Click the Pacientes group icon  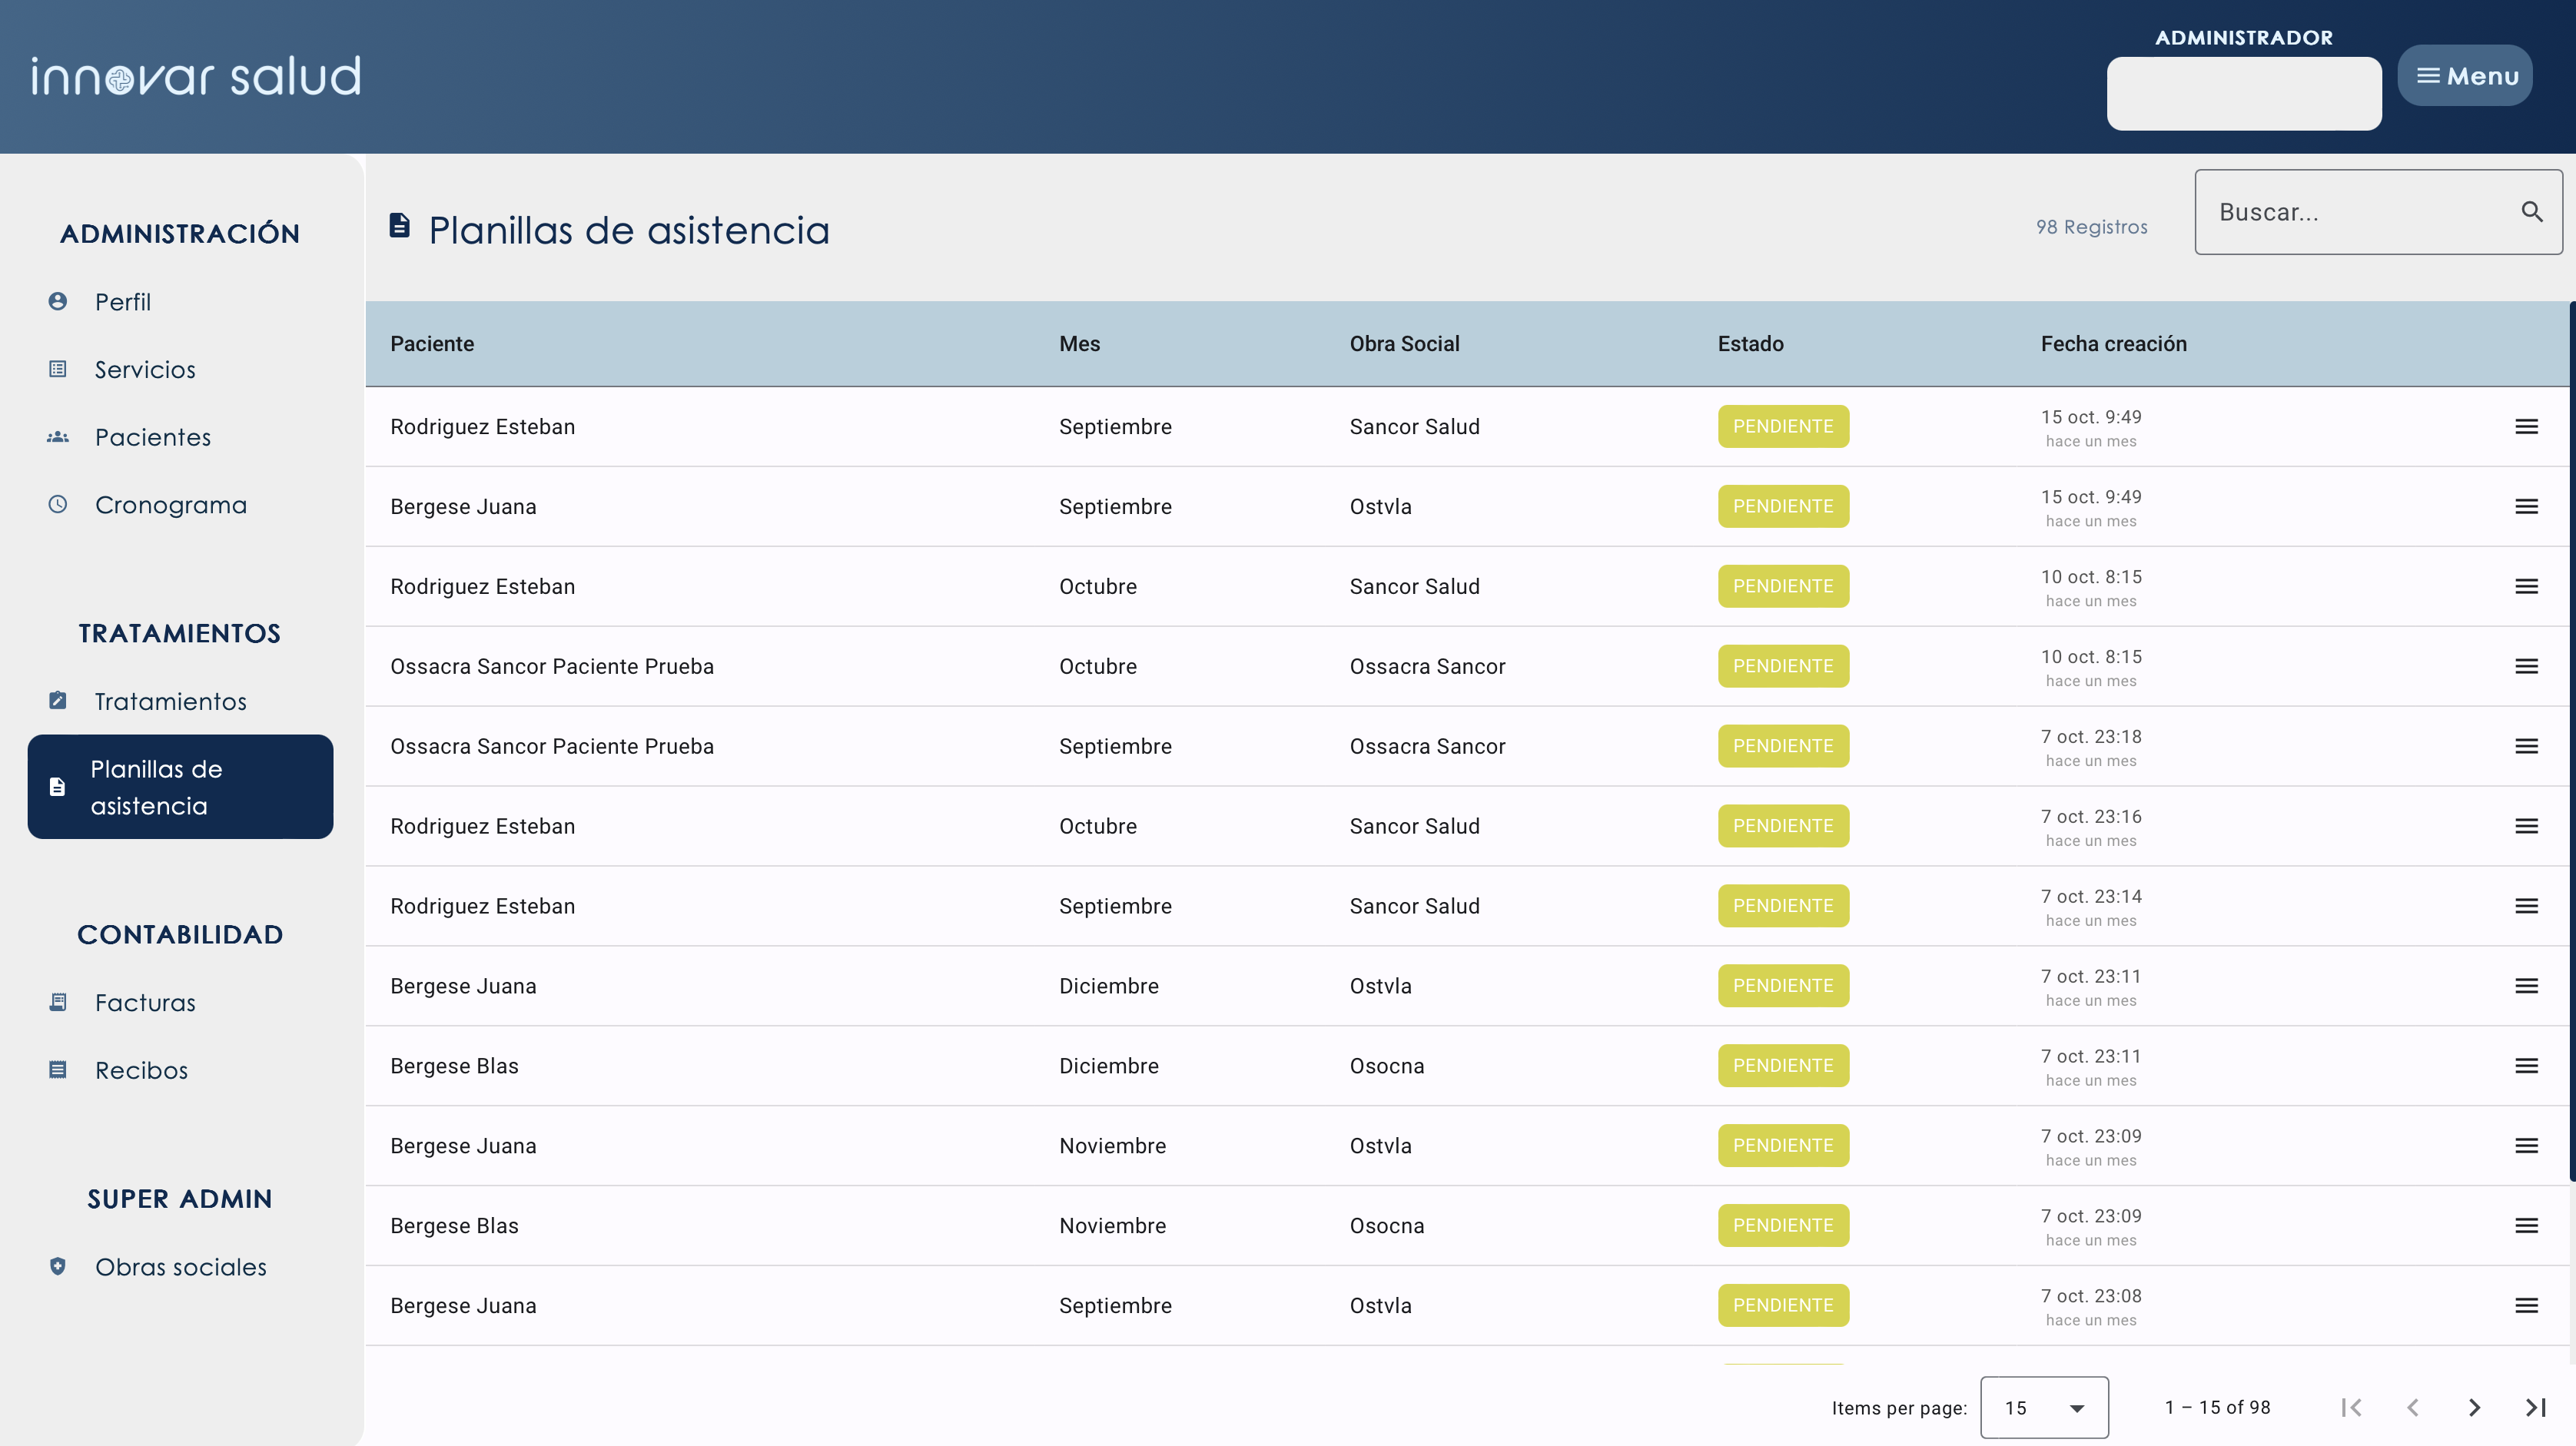click(58, 437)
